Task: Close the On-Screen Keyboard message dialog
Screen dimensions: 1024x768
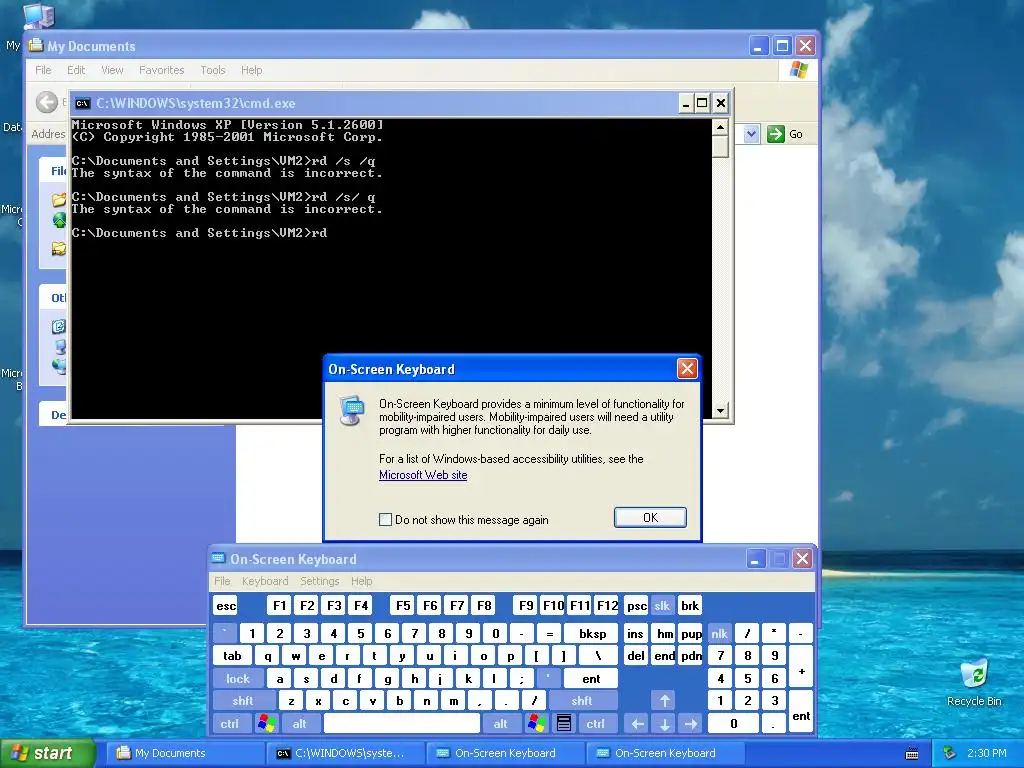Action: coord(687,369)
